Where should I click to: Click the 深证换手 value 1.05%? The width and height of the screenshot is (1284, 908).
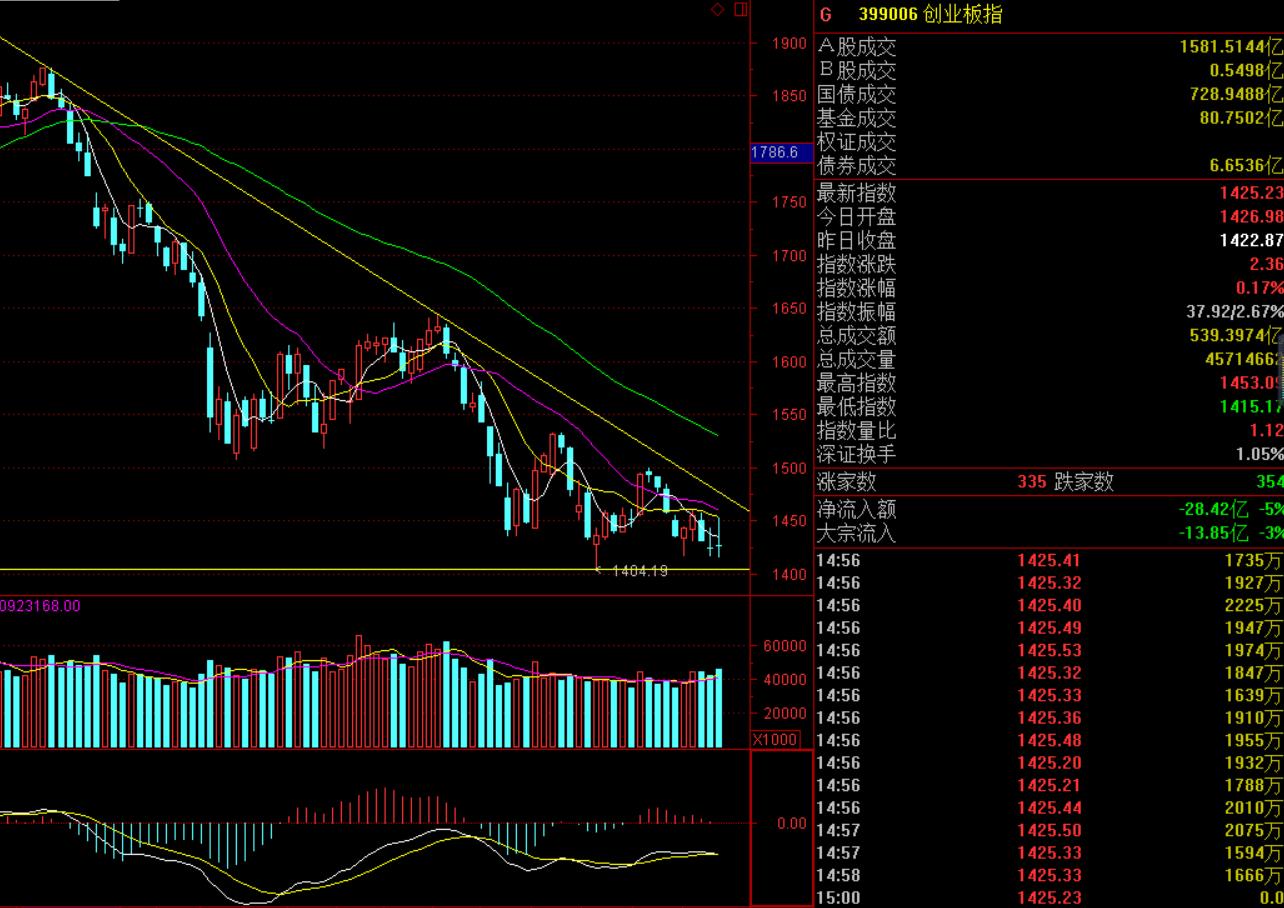click(x=1259, y=455)
